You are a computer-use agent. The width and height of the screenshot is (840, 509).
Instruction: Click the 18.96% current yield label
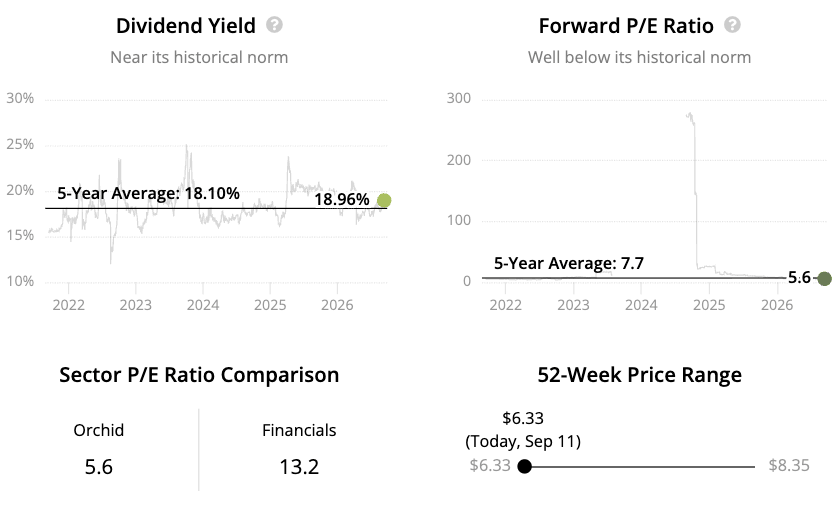(x=342, y=199)
